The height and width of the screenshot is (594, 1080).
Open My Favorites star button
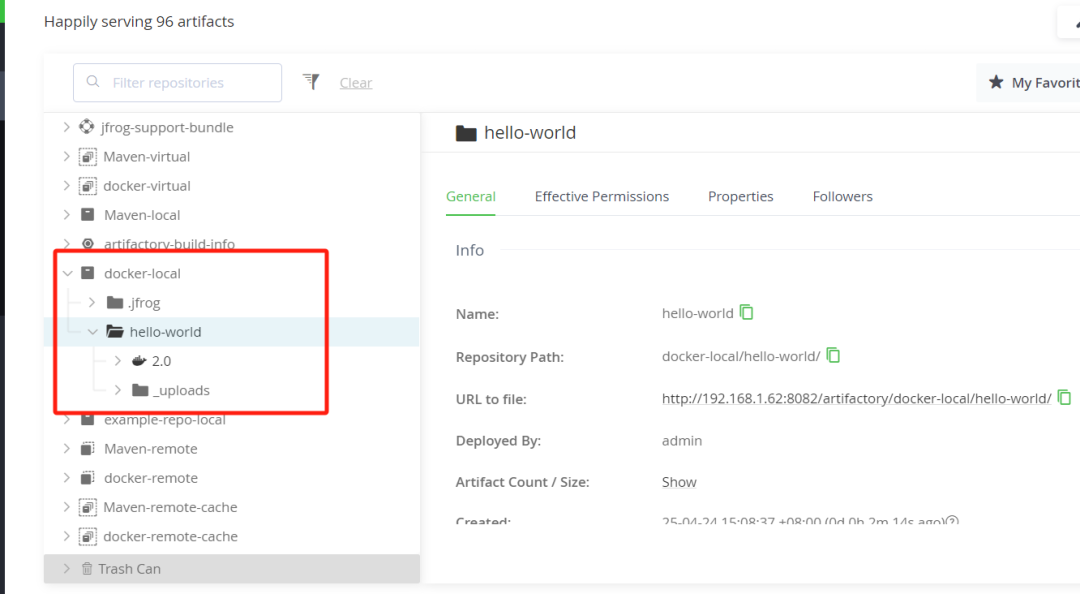[x=1030, y=83]
